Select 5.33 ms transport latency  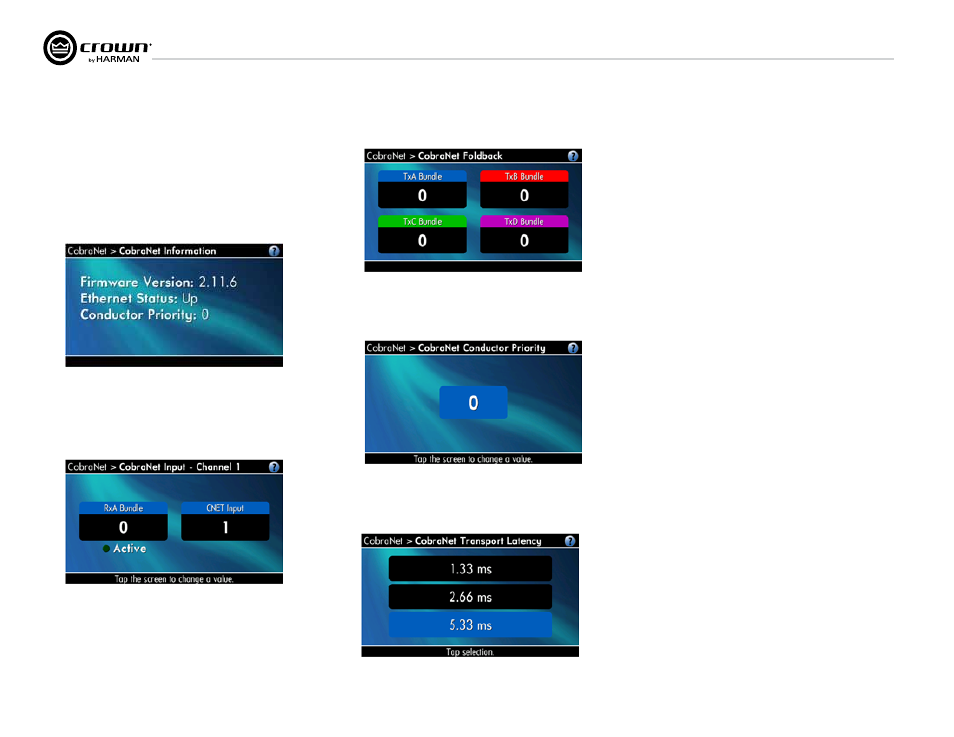pos(470,625)
